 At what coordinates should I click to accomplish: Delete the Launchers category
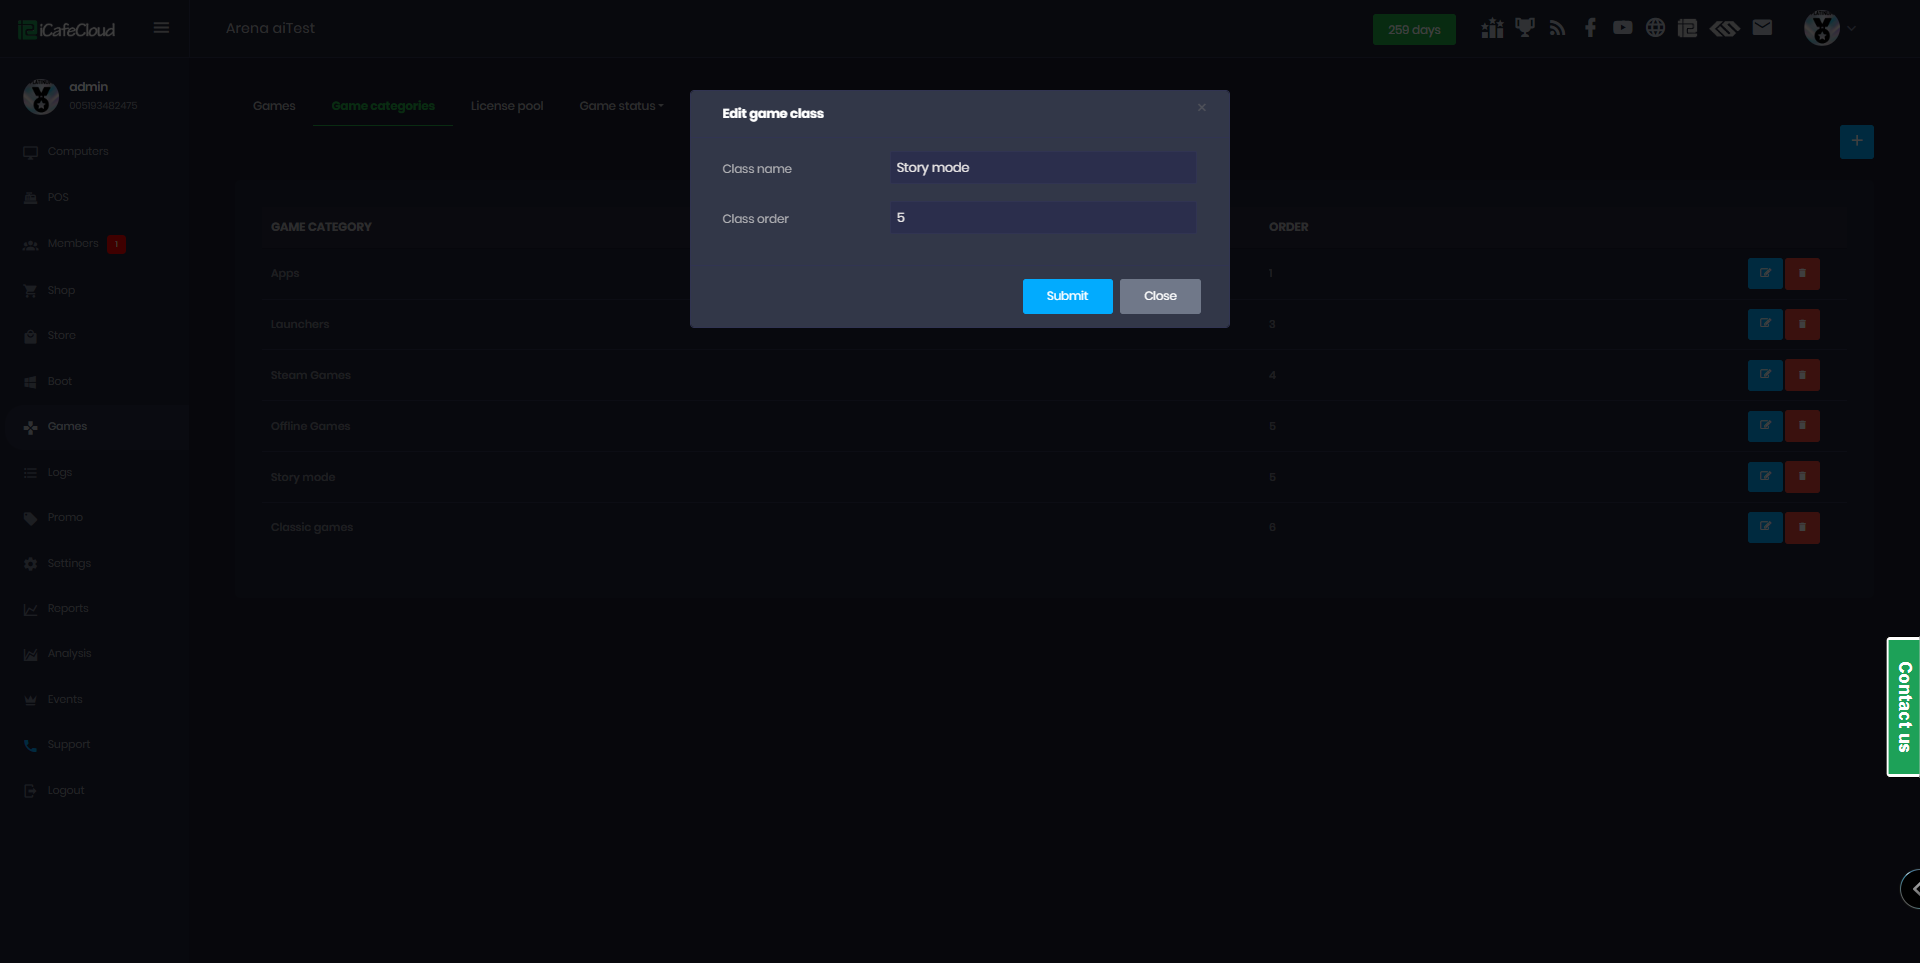pyautogui.click(x=1802, y=324)
